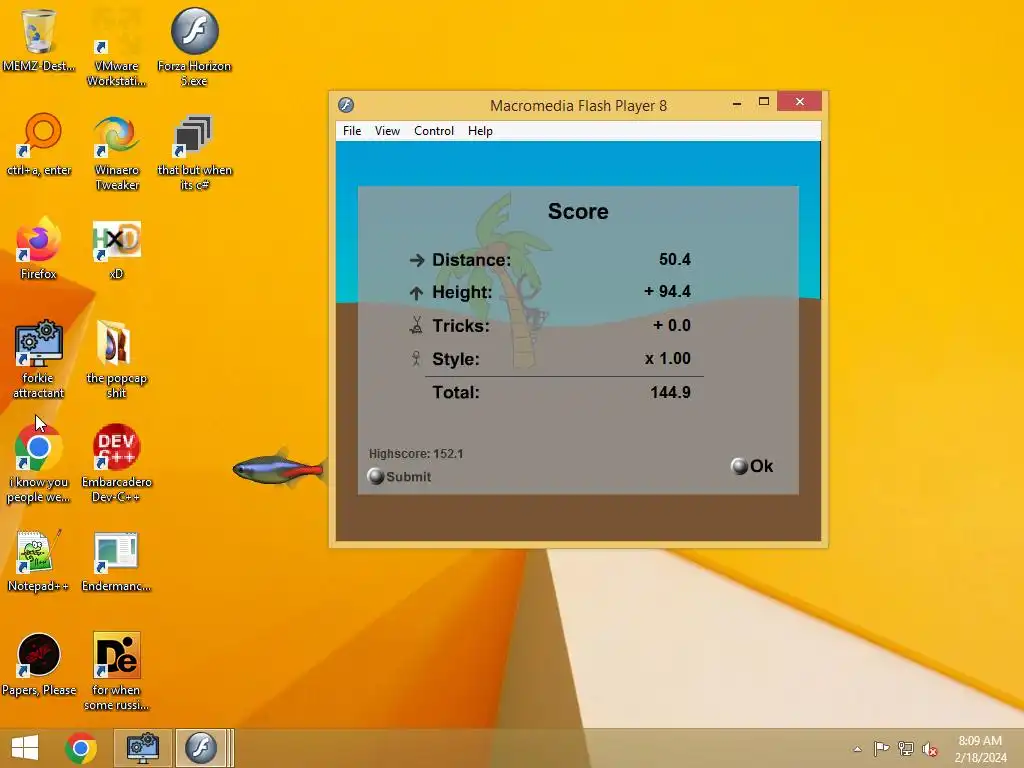Click the Flash Player title bar icon
1024x768 pixels.
click(x=346, y=104)
